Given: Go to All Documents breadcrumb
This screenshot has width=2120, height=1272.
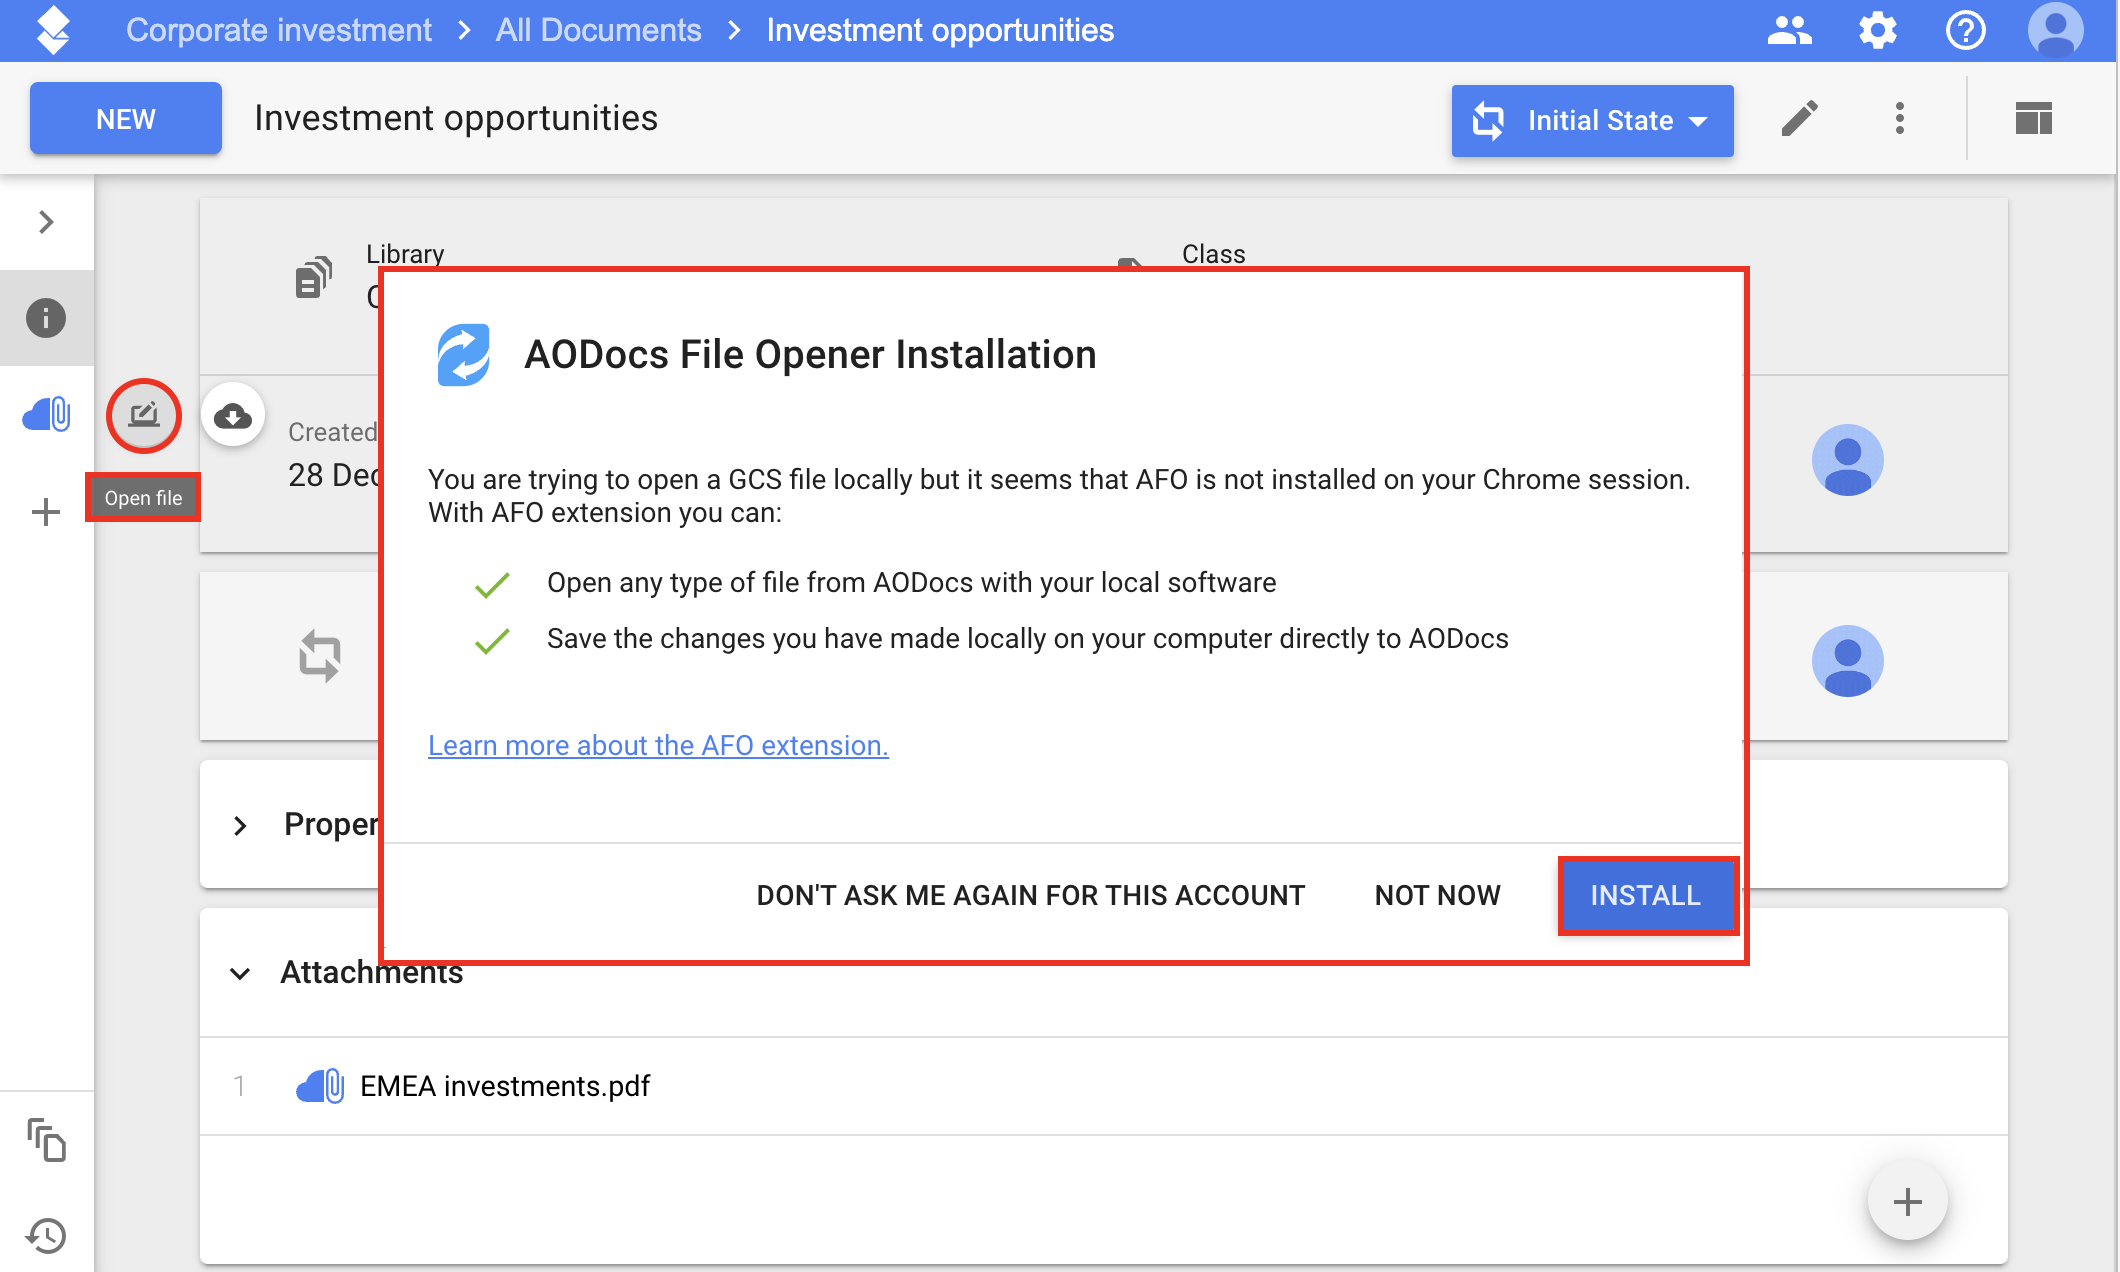Looking at the screenshot, I should pyautogui.click(x=598, y=30).
